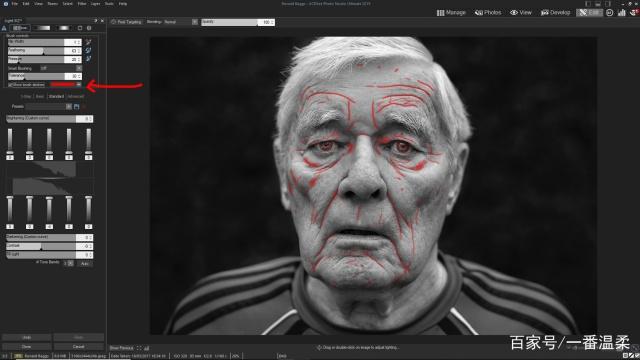Click the Nib Width value field

pyautogui.click(x=73, y=42)
